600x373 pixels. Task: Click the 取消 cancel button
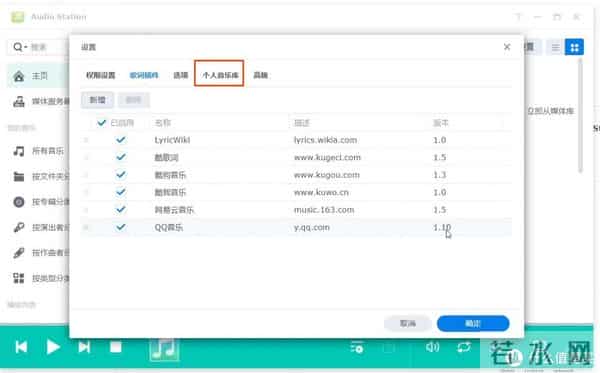pyautogui.click(x=408, y=324)
